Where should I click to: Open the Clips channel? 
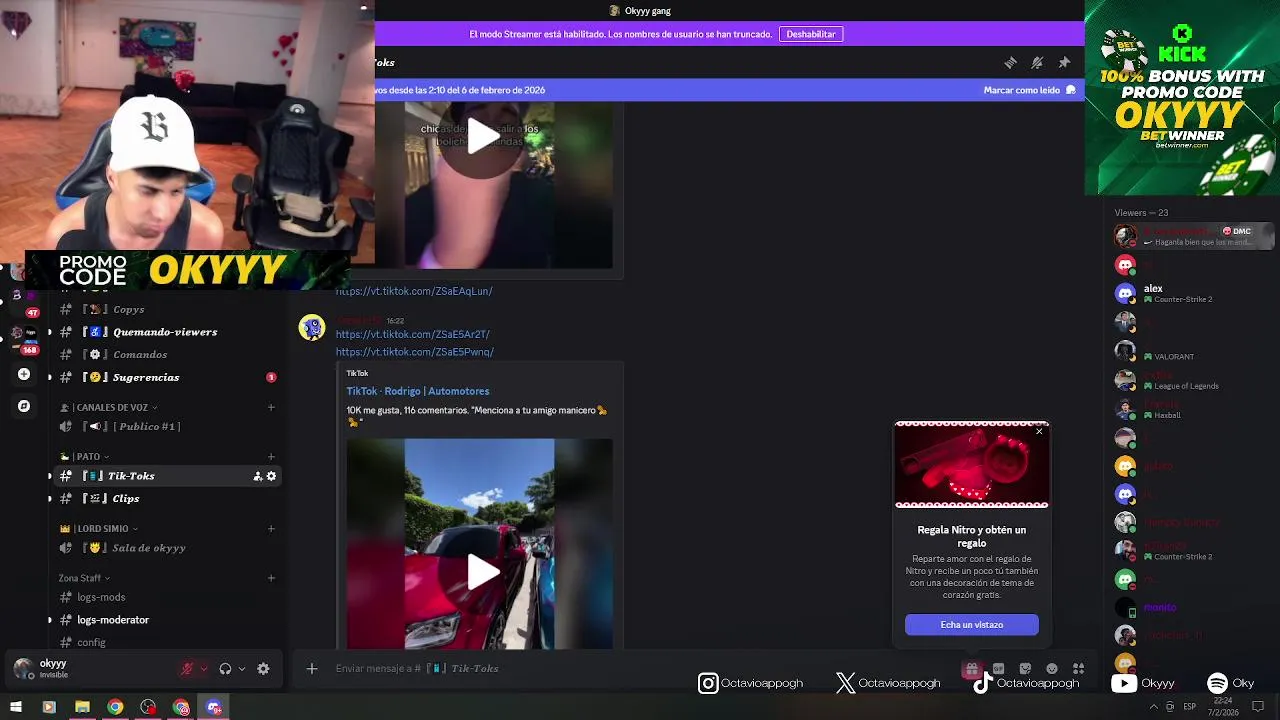point(165,498)
